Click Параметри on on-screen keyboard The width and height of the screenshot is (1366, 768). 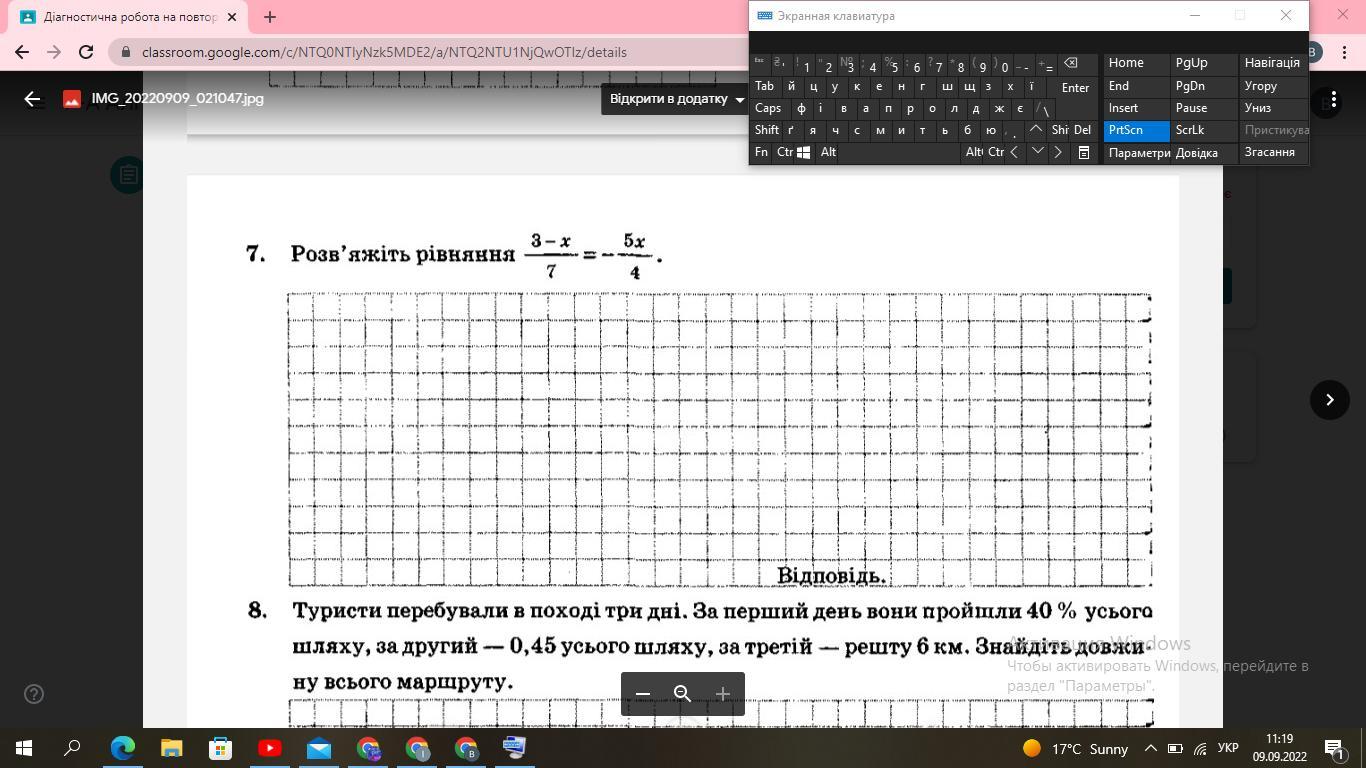(x=1137, y=153)
